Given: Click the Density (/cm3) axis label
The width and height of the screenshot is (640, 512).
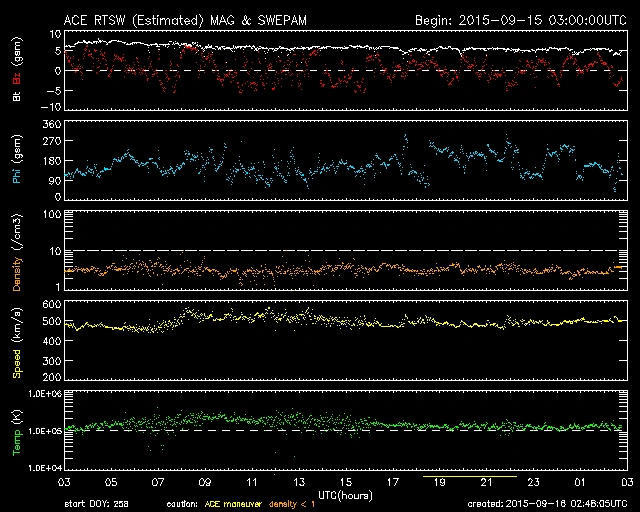Looking at the screenshot, I should [x=17, y=251].
